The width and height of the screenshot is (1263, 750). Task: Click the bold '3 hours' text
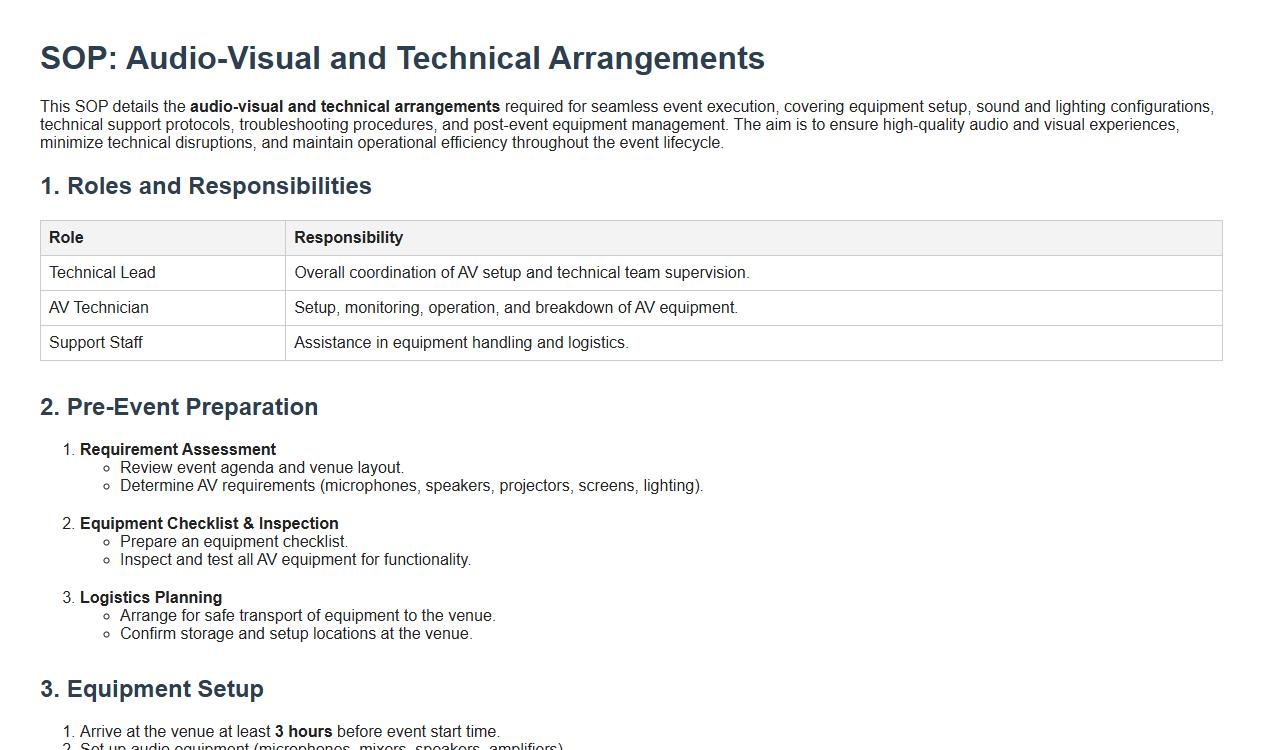pyautogui.click(x=303, y=732)
